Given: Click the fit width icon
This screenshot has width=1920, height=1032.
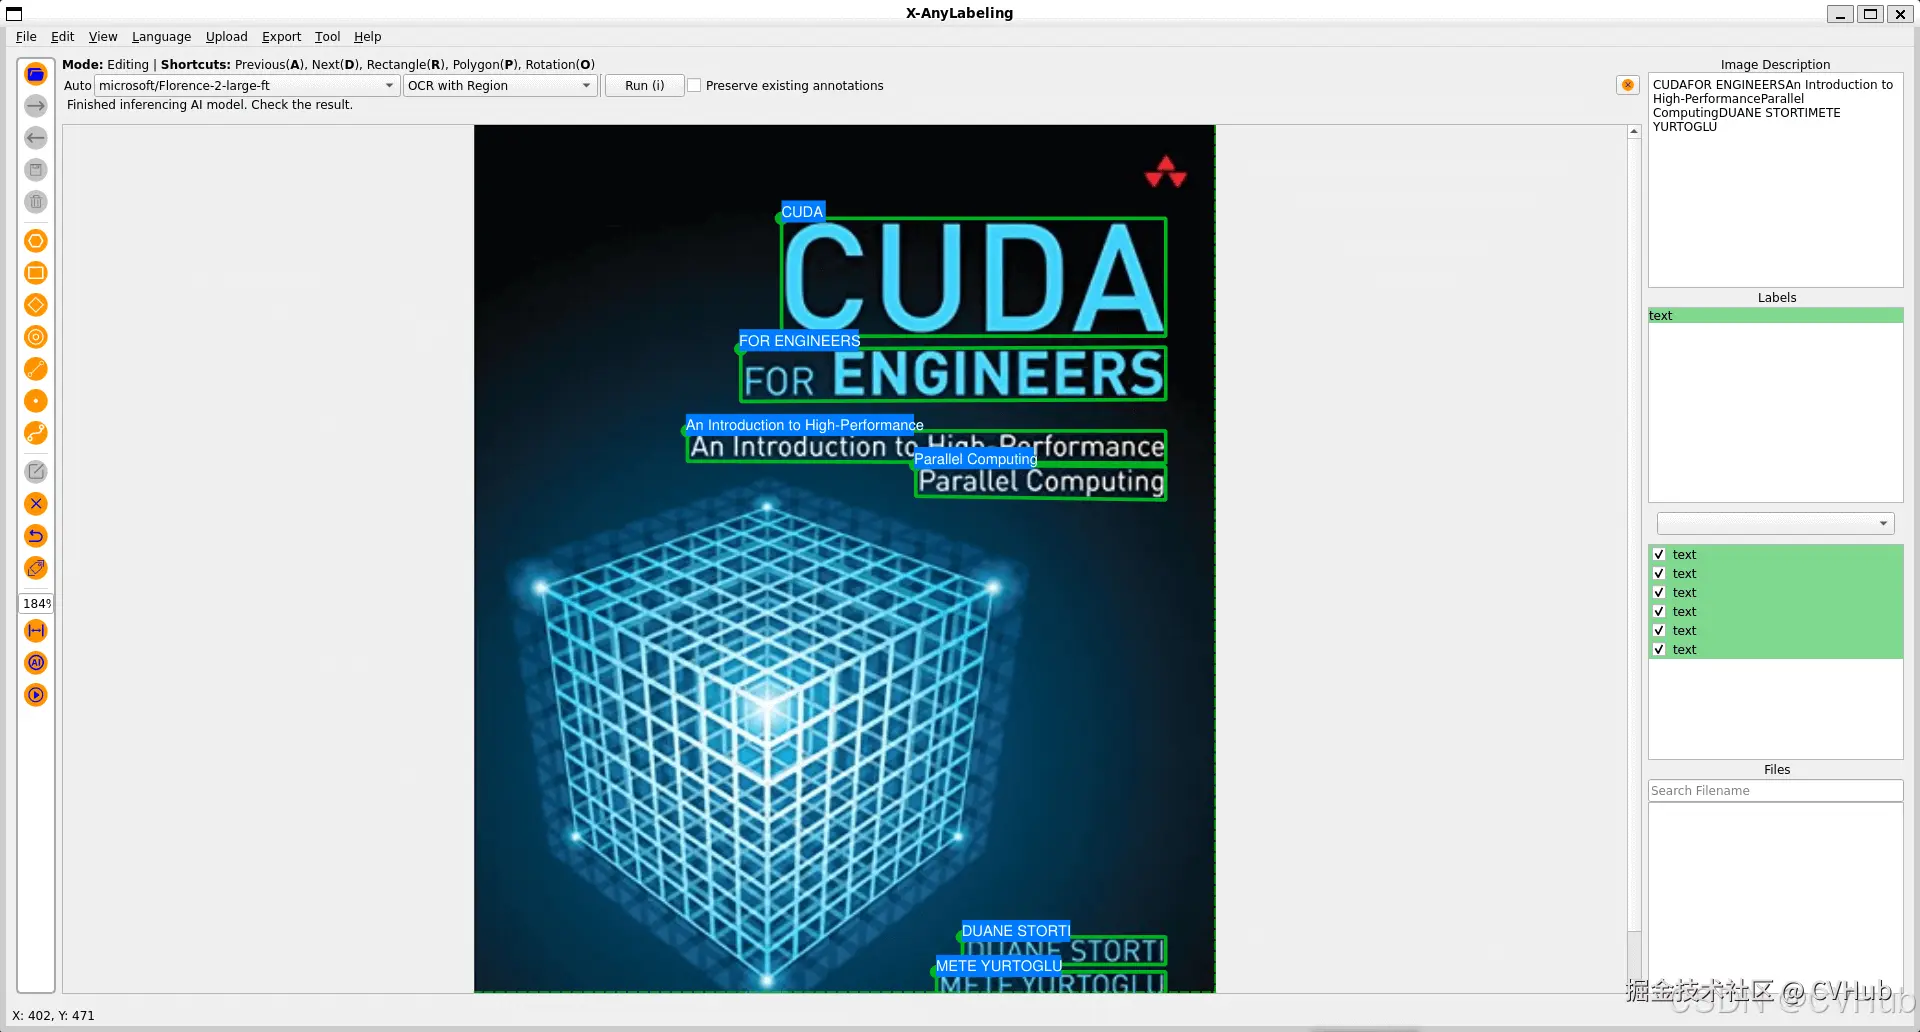Looking at the screenshot, I should pyautogui.click(x=36, y=631).
